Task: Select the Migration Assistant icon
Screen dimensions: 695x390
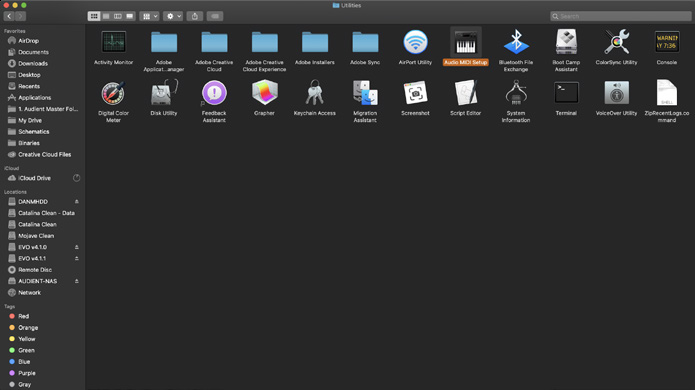Action: tap(365, 93)
